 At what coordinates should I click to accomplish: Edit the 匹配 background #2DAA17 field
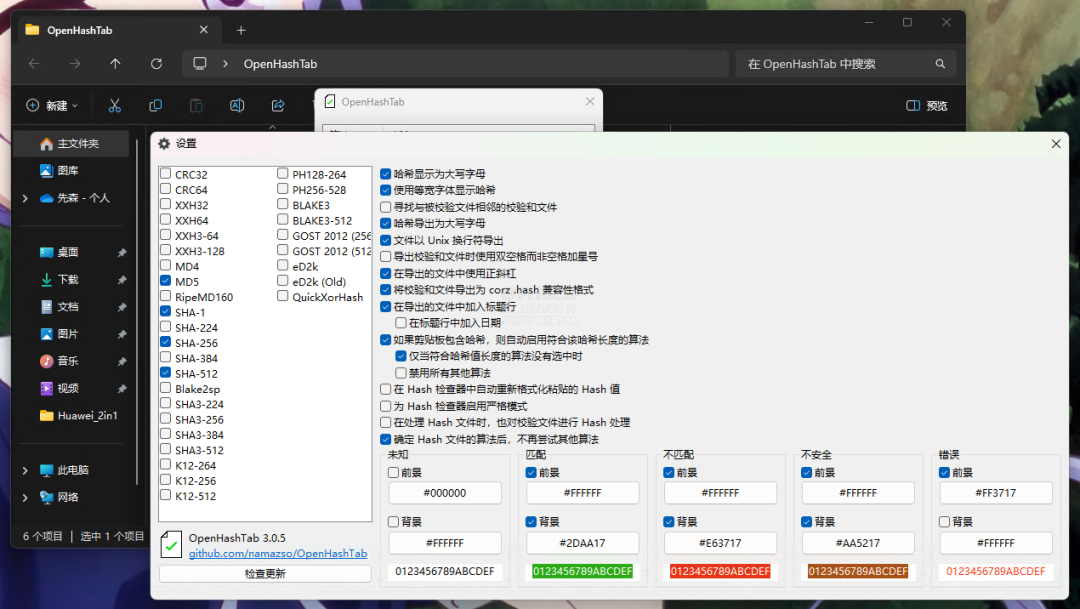click(x=583, y=543)
